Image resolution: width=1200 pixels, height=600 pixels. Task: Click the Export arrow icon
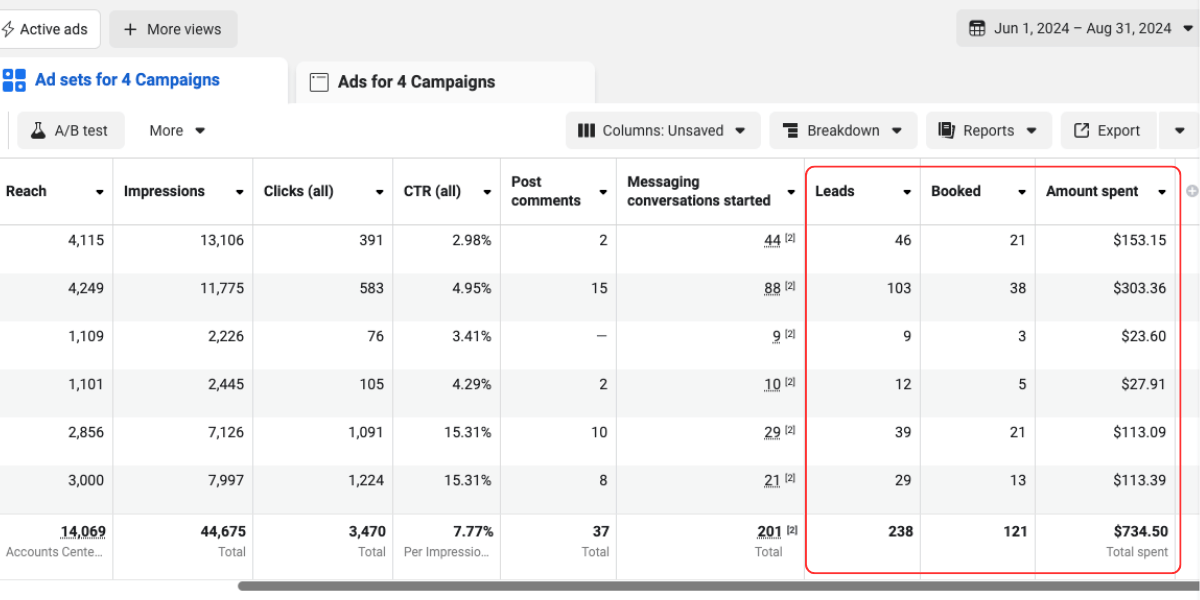(x=1083, y=130)
